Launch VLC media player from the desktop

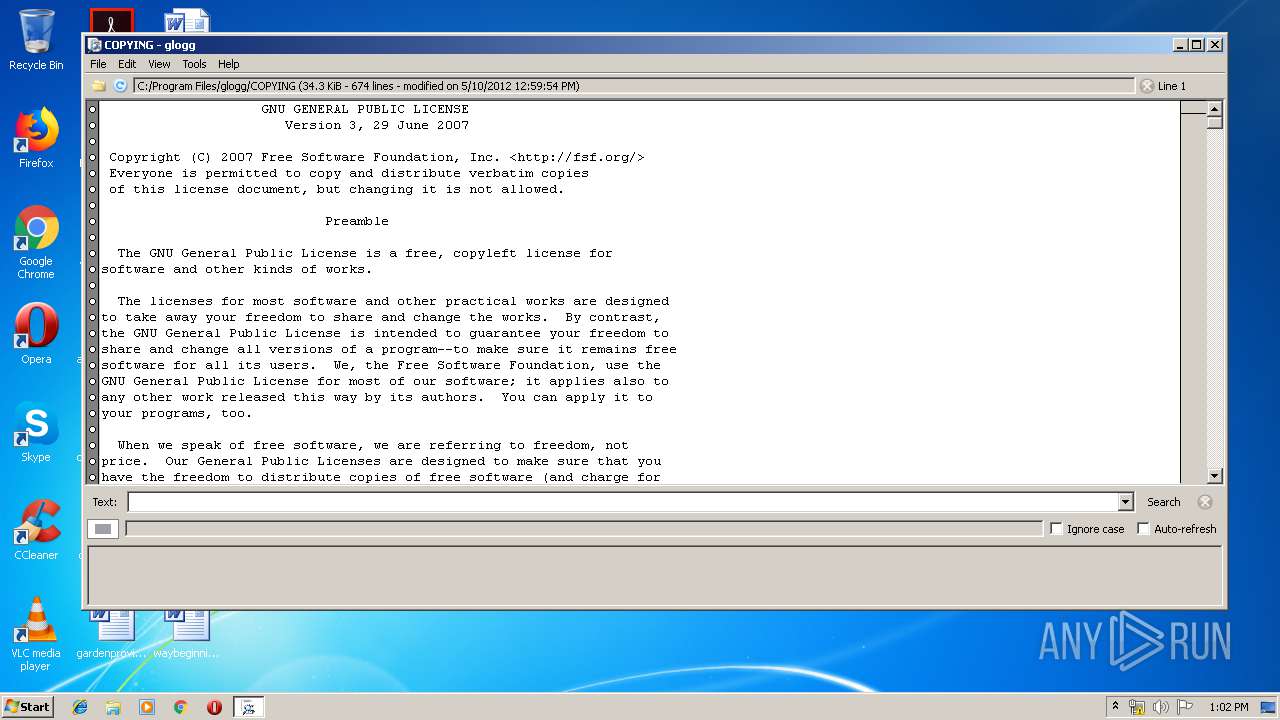tap(36, 634)
